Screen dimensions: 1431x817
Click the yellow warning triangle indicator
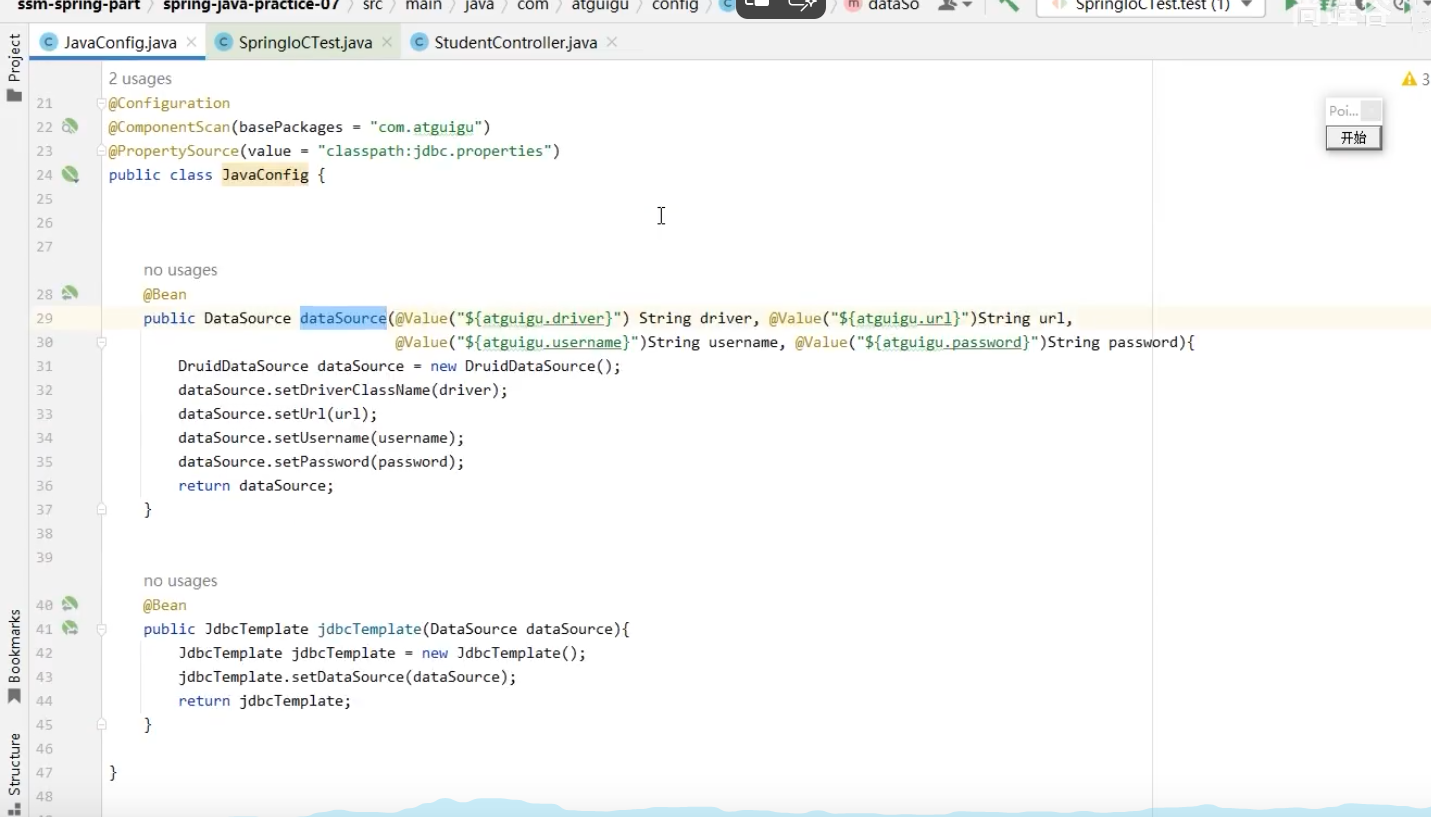coord(1409,79)
